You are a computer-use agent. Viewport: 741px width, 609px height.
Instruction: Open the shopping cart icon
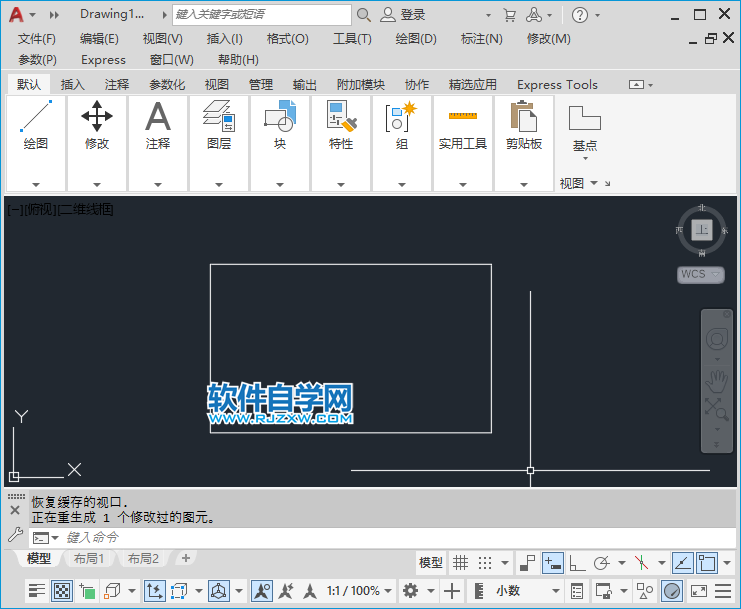[509, 15]
